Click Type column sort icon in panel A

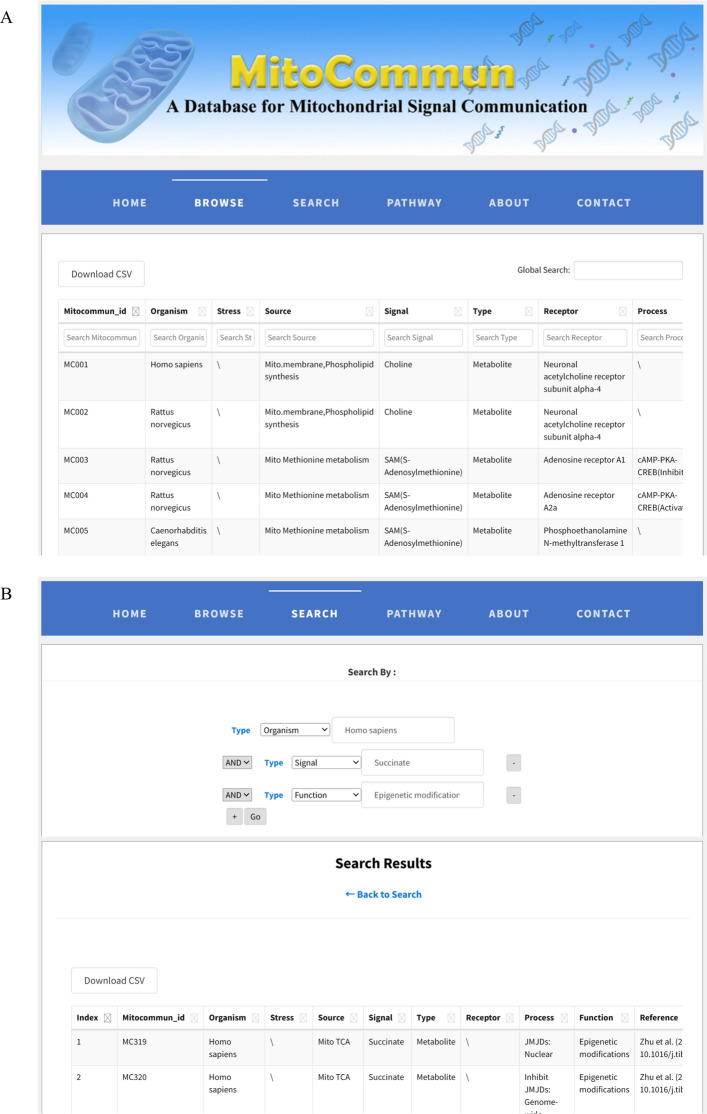tap(529, 311)
